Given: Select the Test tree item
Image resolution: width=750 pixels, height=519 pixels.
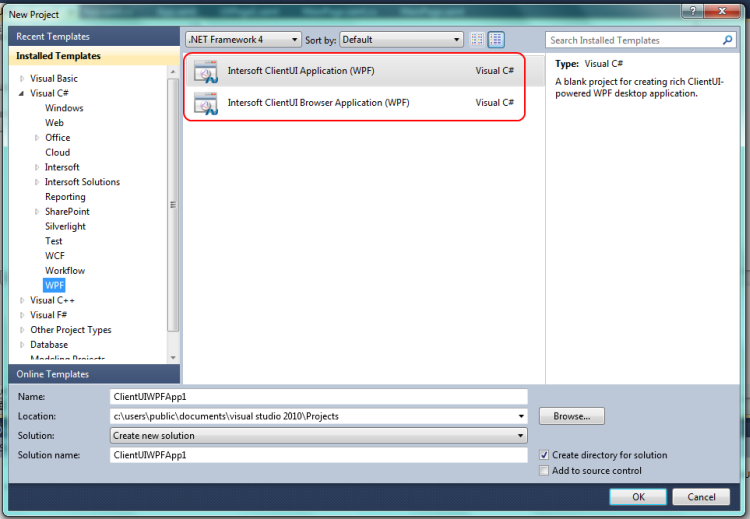Looking at the screenshot, I should point(54,241).
